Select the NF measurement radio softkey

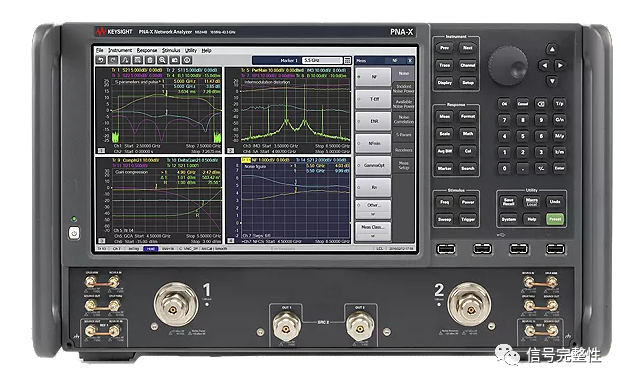(x=373, y=77)
